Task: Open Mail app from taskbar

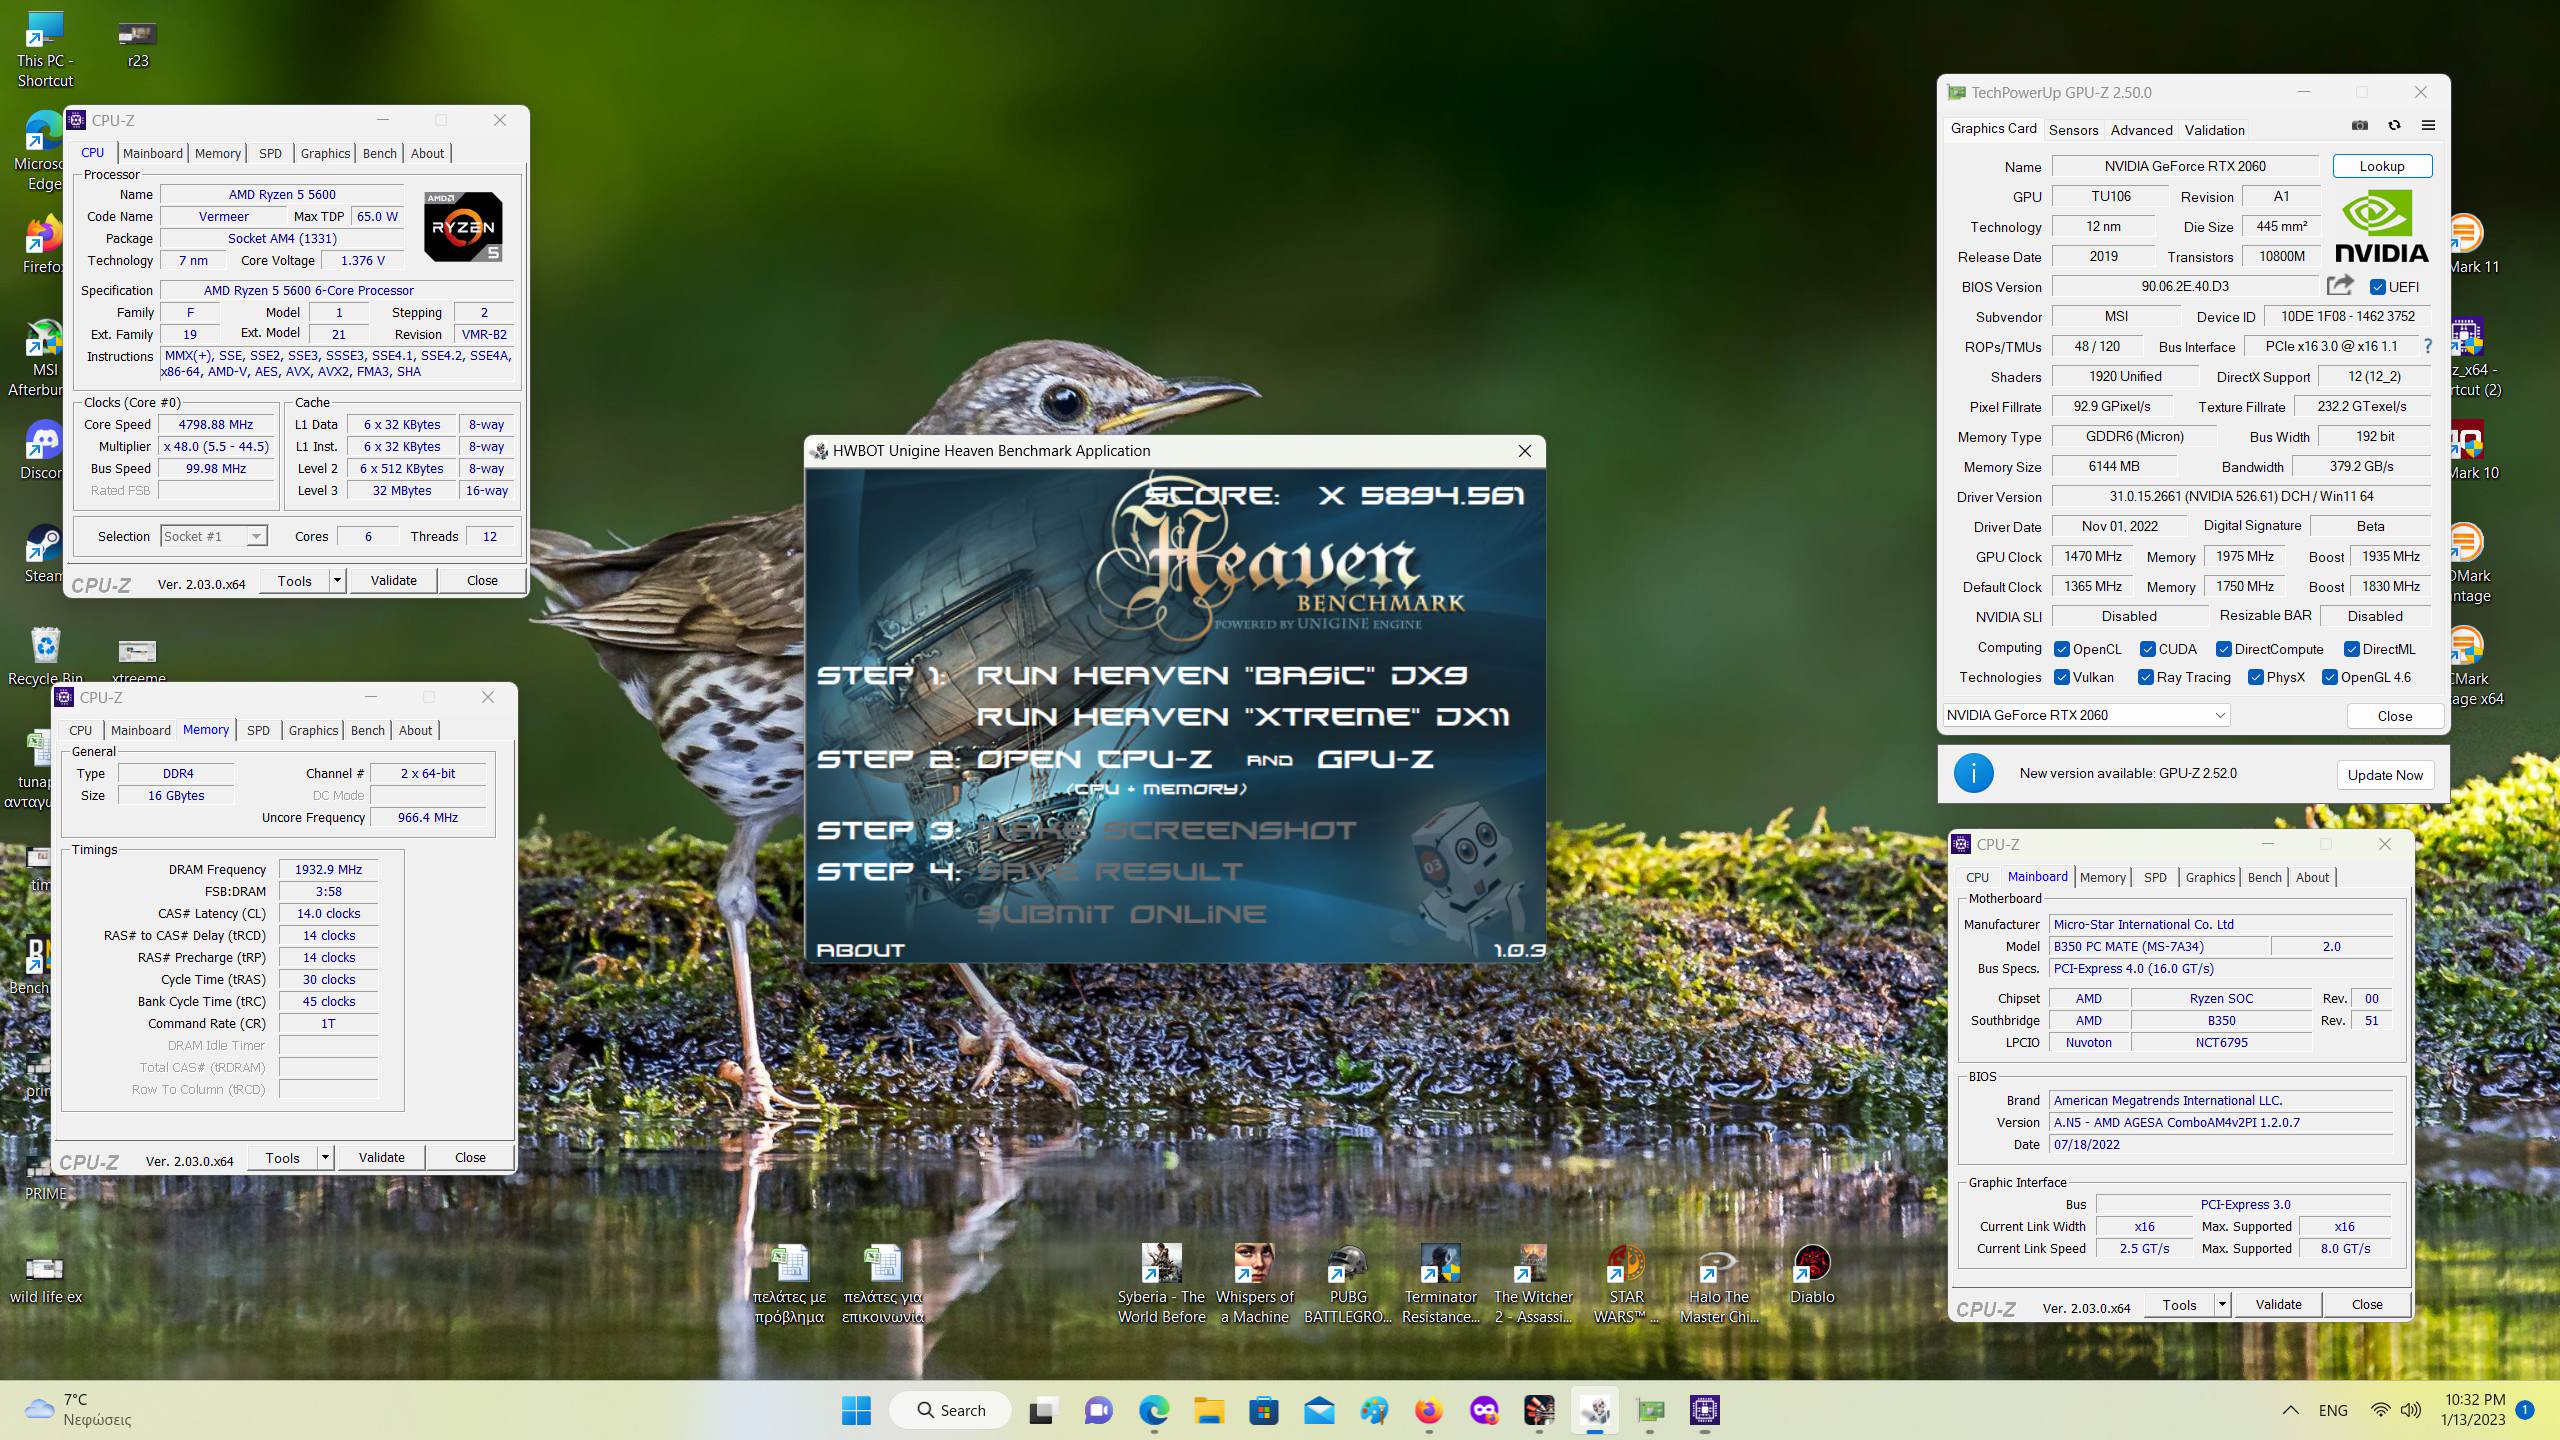Action: click(x=1319, y=1410)
